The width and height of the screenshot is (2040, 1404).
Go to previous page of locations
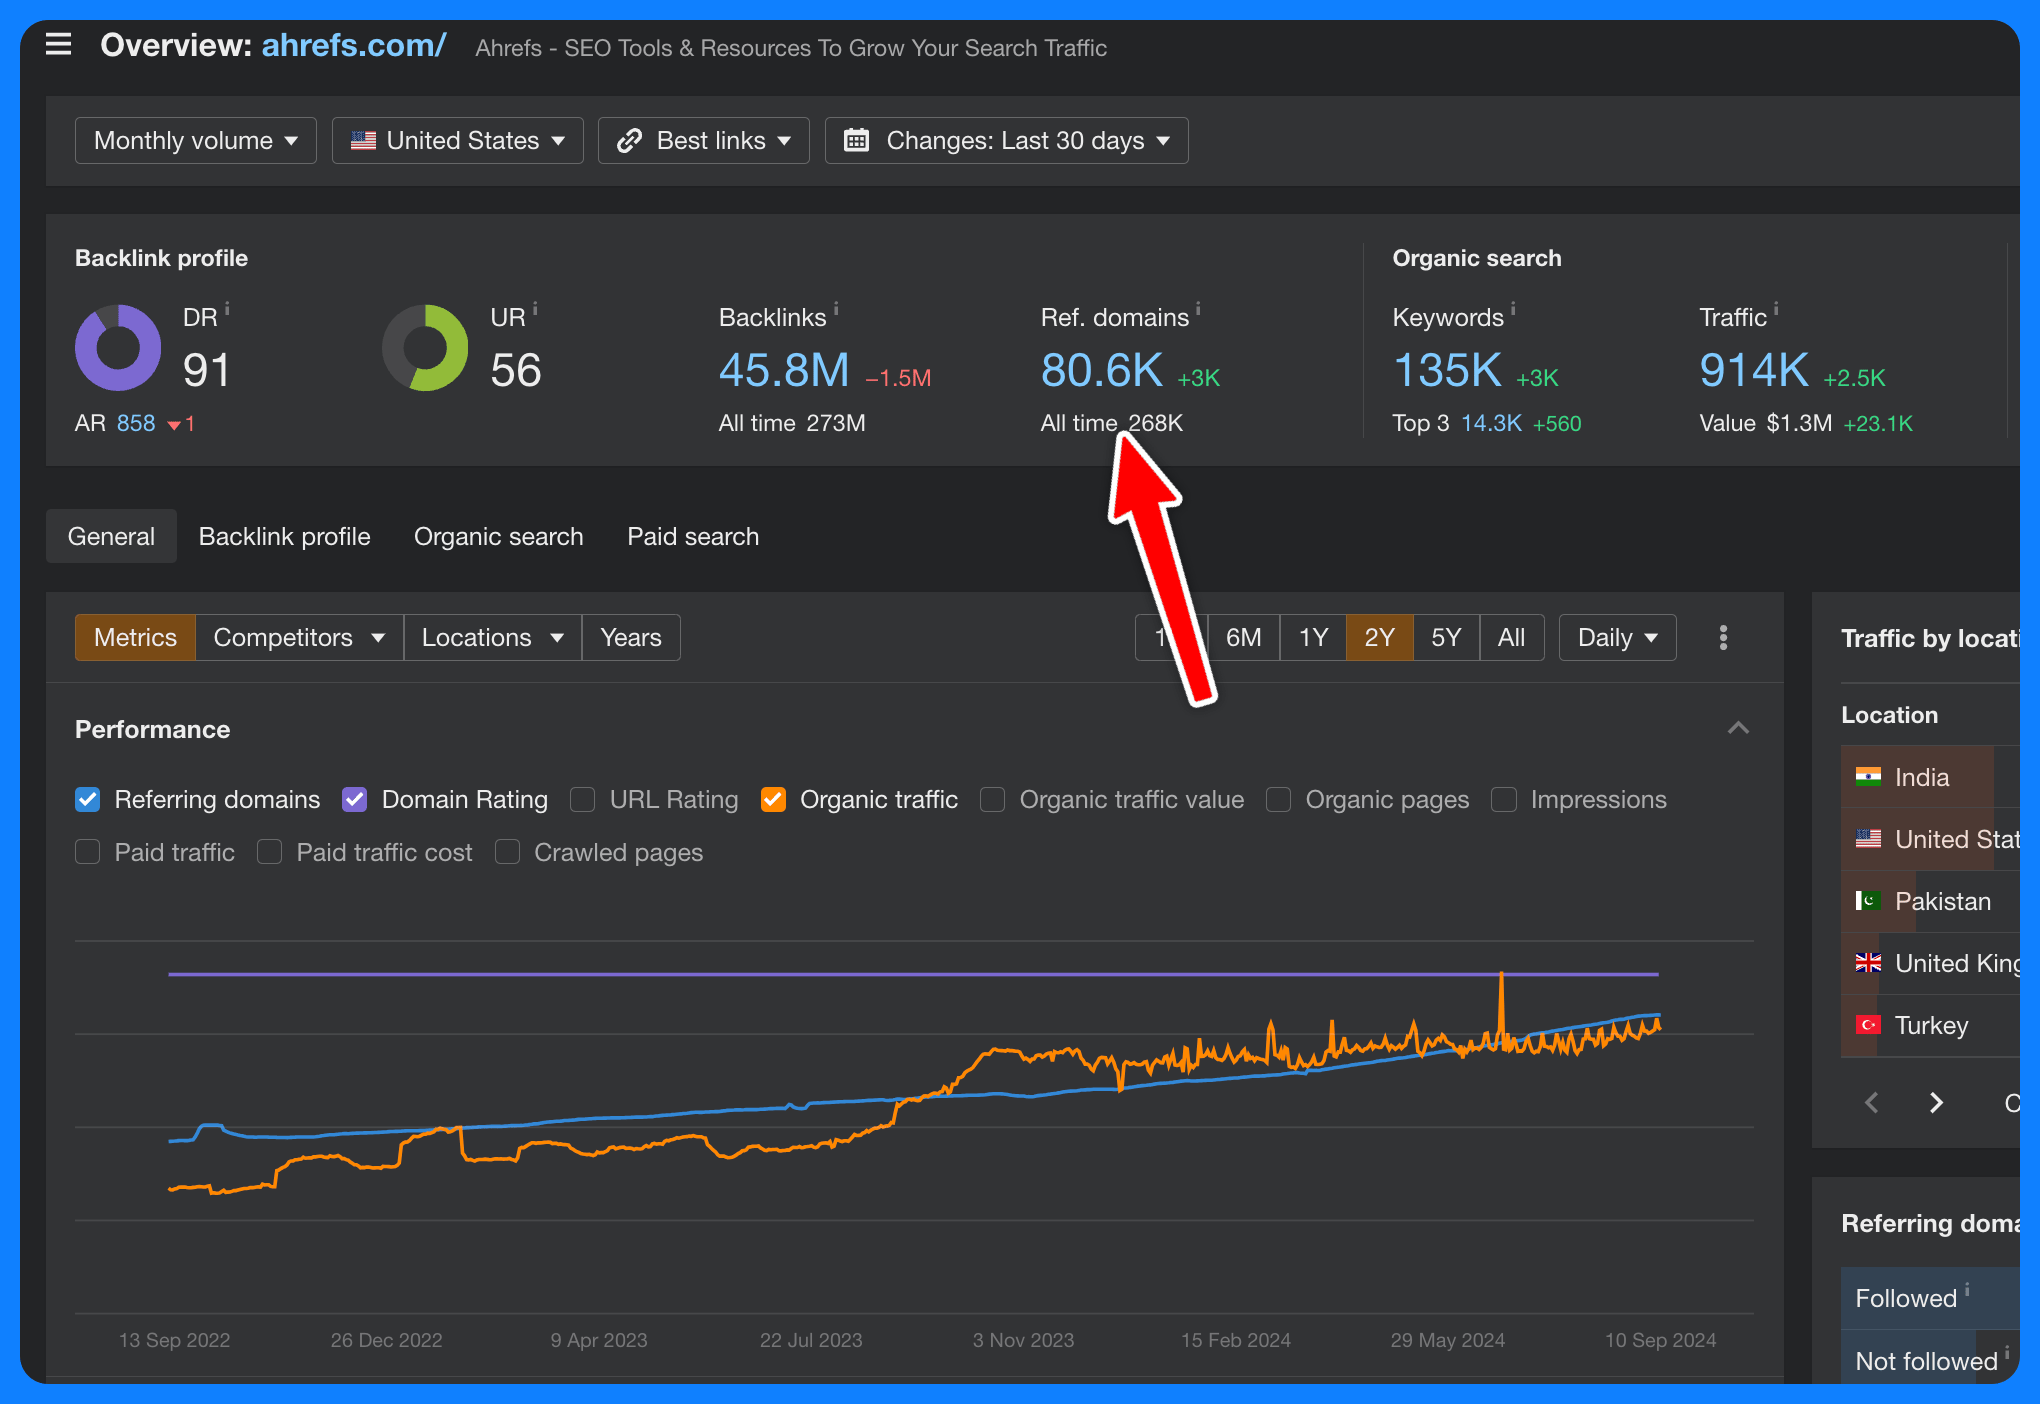(1872, 1103)
